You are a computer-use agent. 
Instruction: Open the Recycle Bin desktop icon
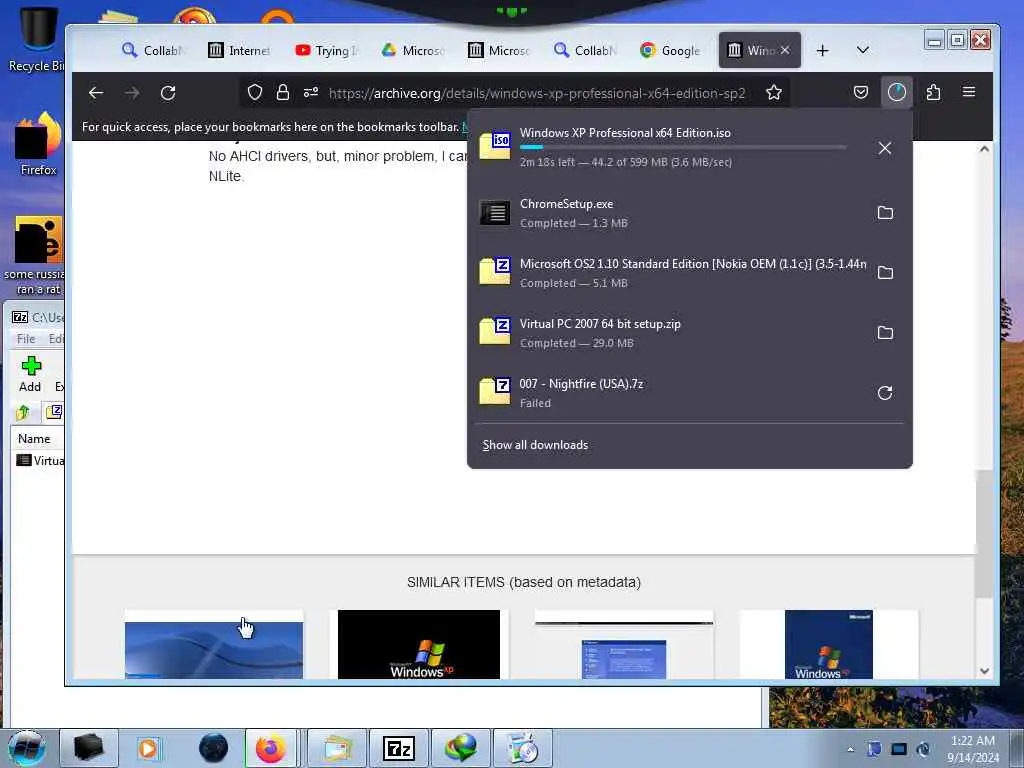click(37, 39)
